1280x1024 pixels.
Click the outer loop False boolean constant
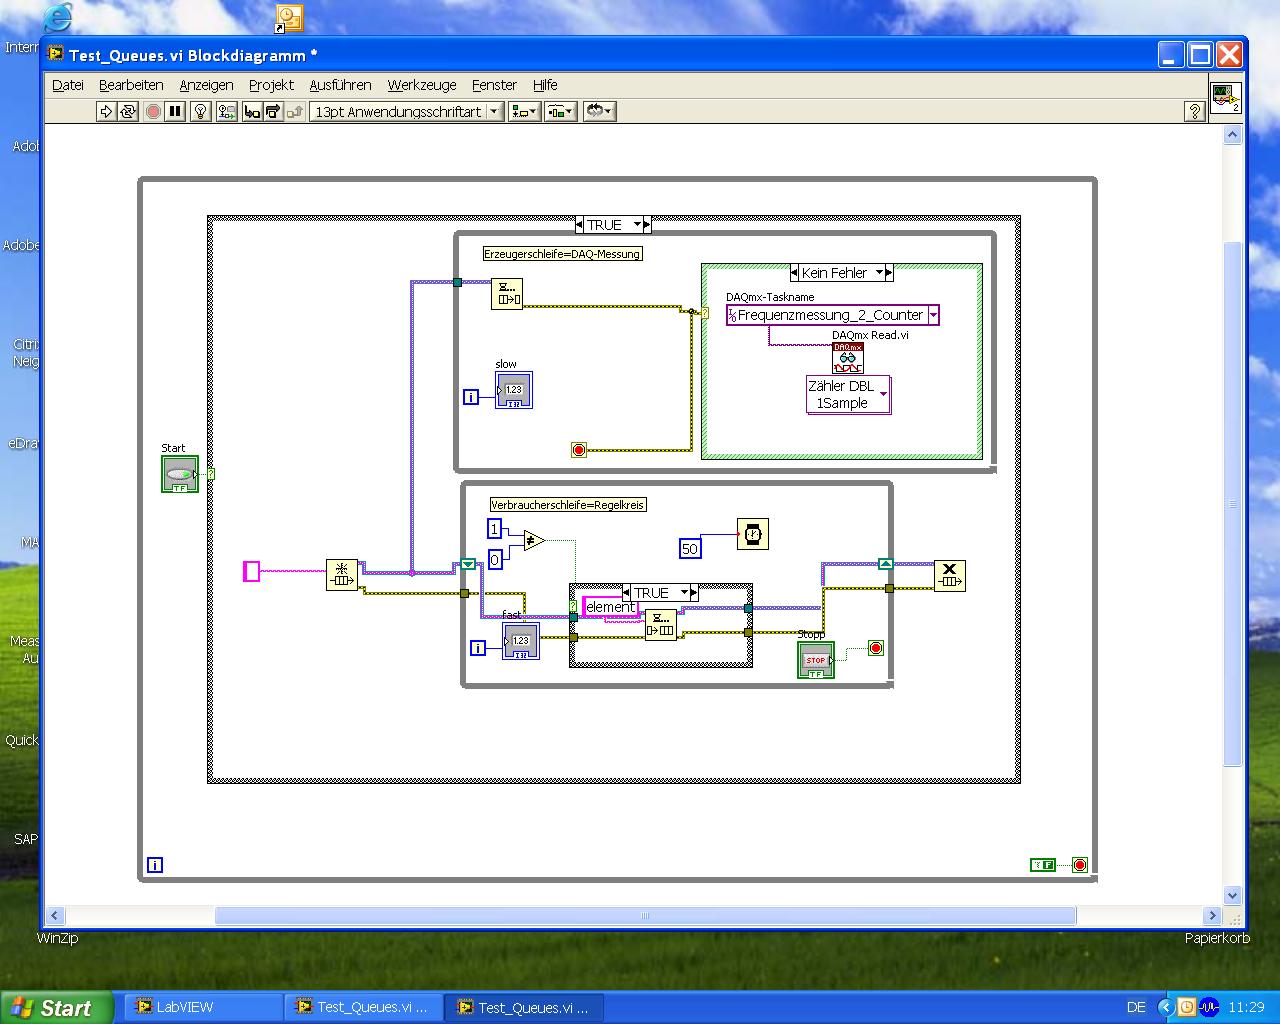[x=1043, y=865]
